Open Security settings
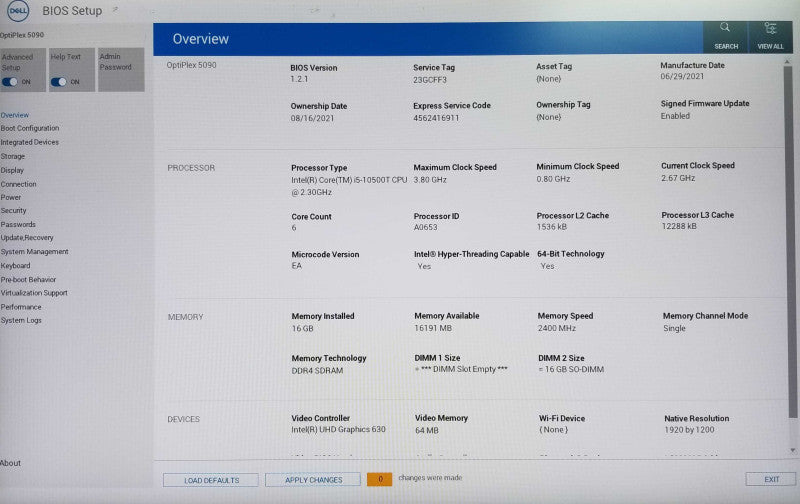 point(13,210)
